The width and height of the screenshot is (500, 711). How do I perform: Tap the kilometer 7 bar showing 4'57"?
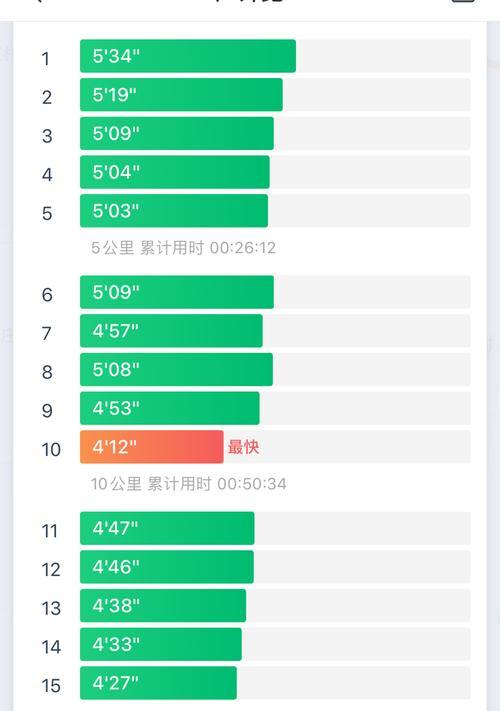[171, 331]
